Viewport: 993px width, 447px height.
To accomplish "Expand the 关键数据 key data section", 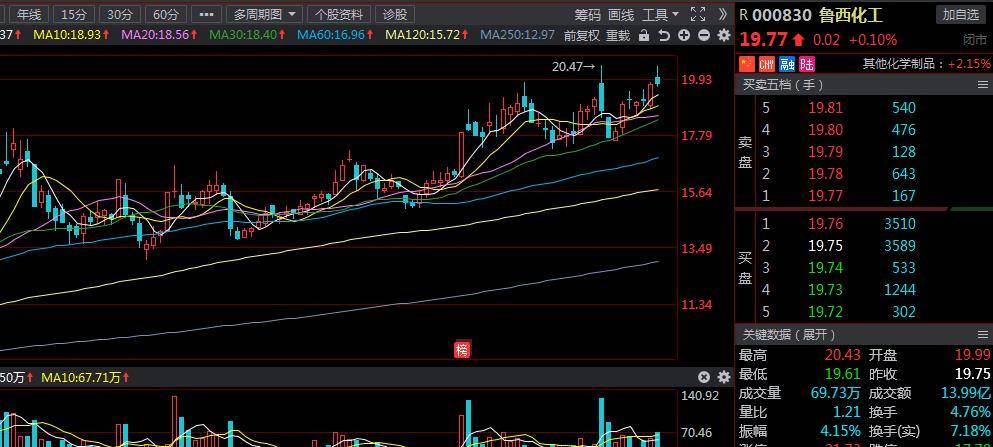I will coord(787,334).
